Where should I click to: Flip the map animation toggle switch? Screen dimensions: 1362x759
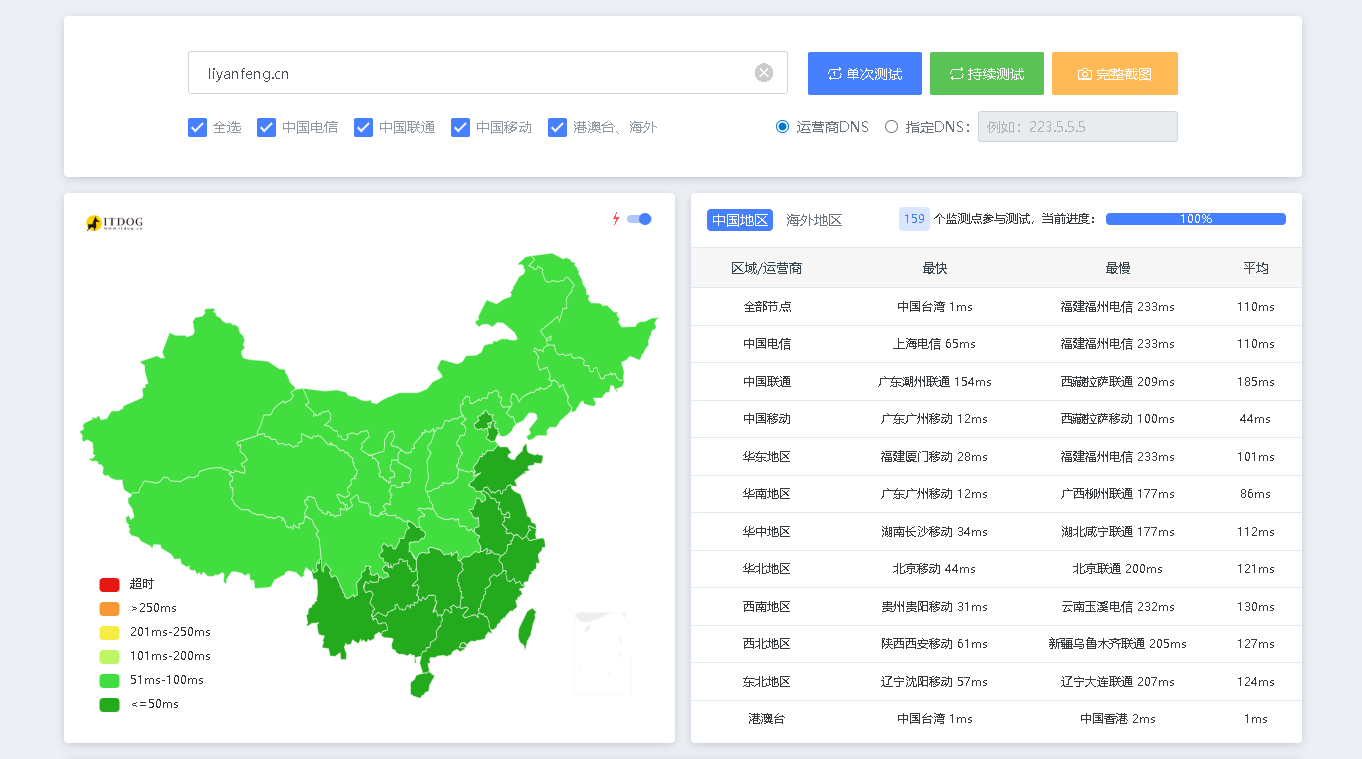637,218
